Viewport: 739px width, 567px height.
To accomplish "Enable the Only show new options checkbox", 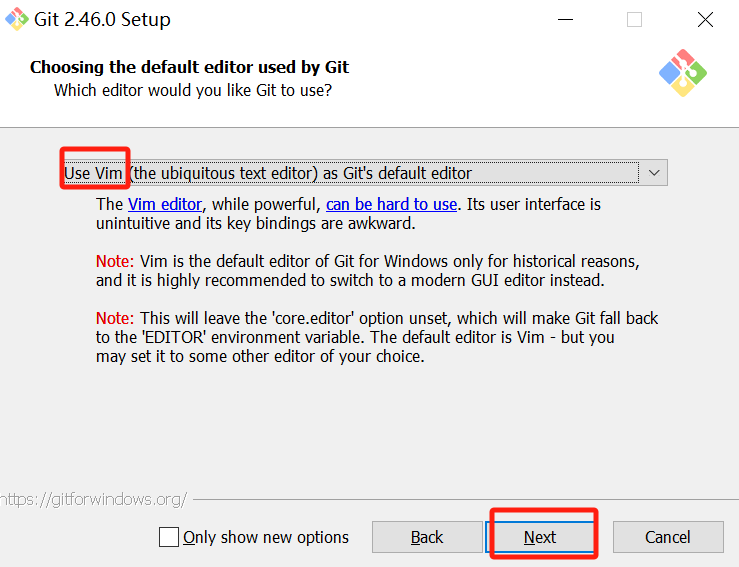I will [169, 537].
